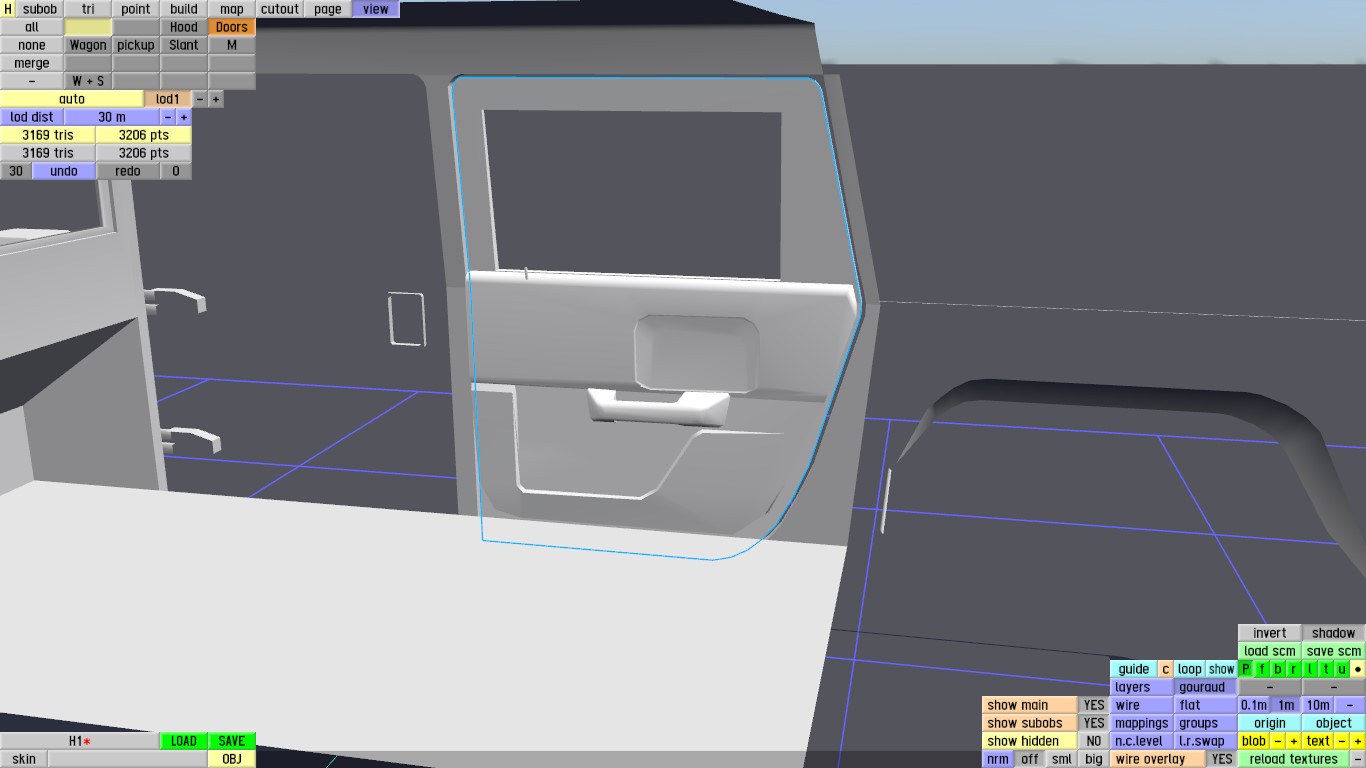Select the Wagon group
The width and height of the screenshot is (1366, 768).
(x=88, y=45)
